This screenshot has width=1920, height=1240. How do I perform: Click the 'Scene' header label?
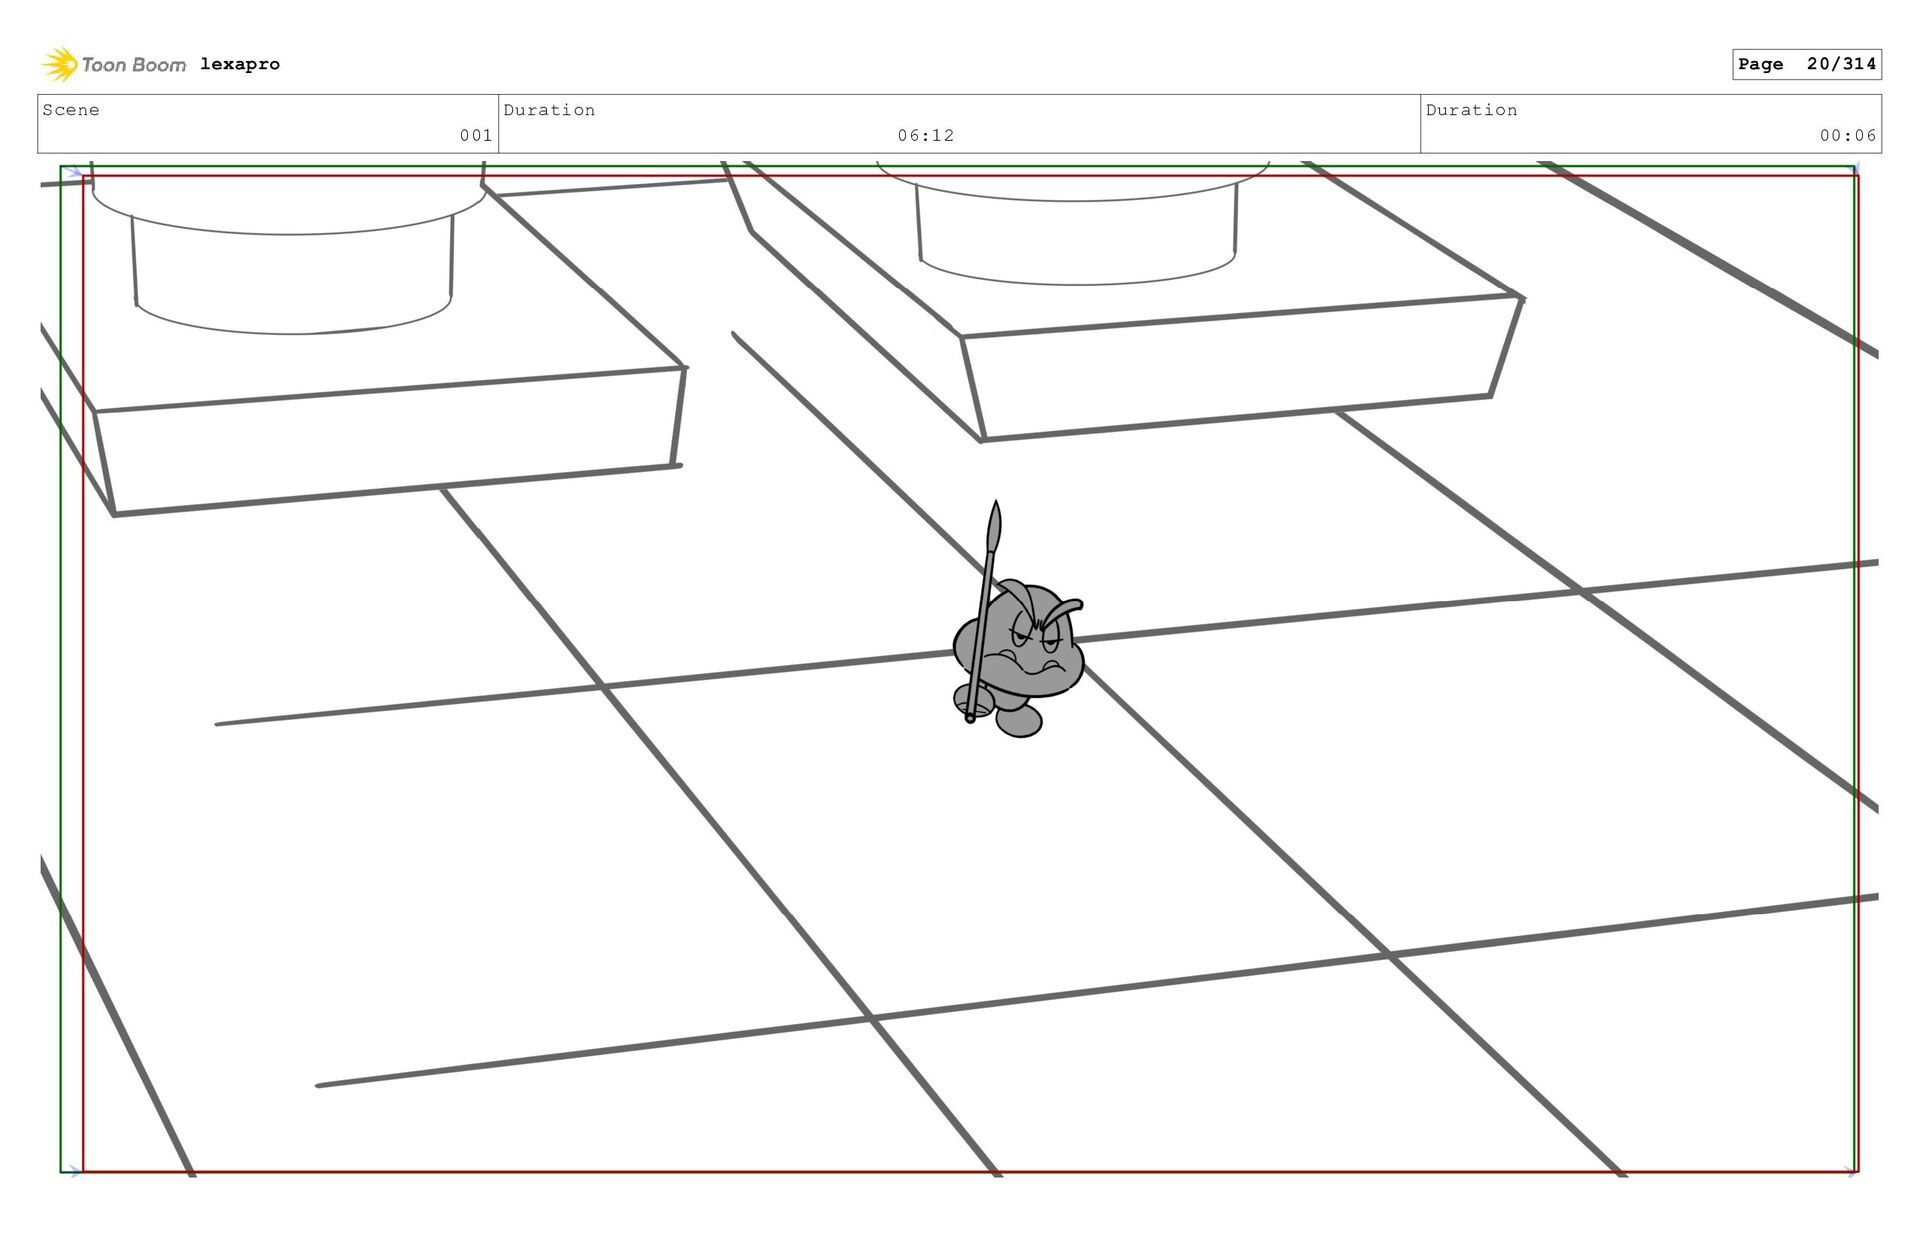click(x=71, y=110)
